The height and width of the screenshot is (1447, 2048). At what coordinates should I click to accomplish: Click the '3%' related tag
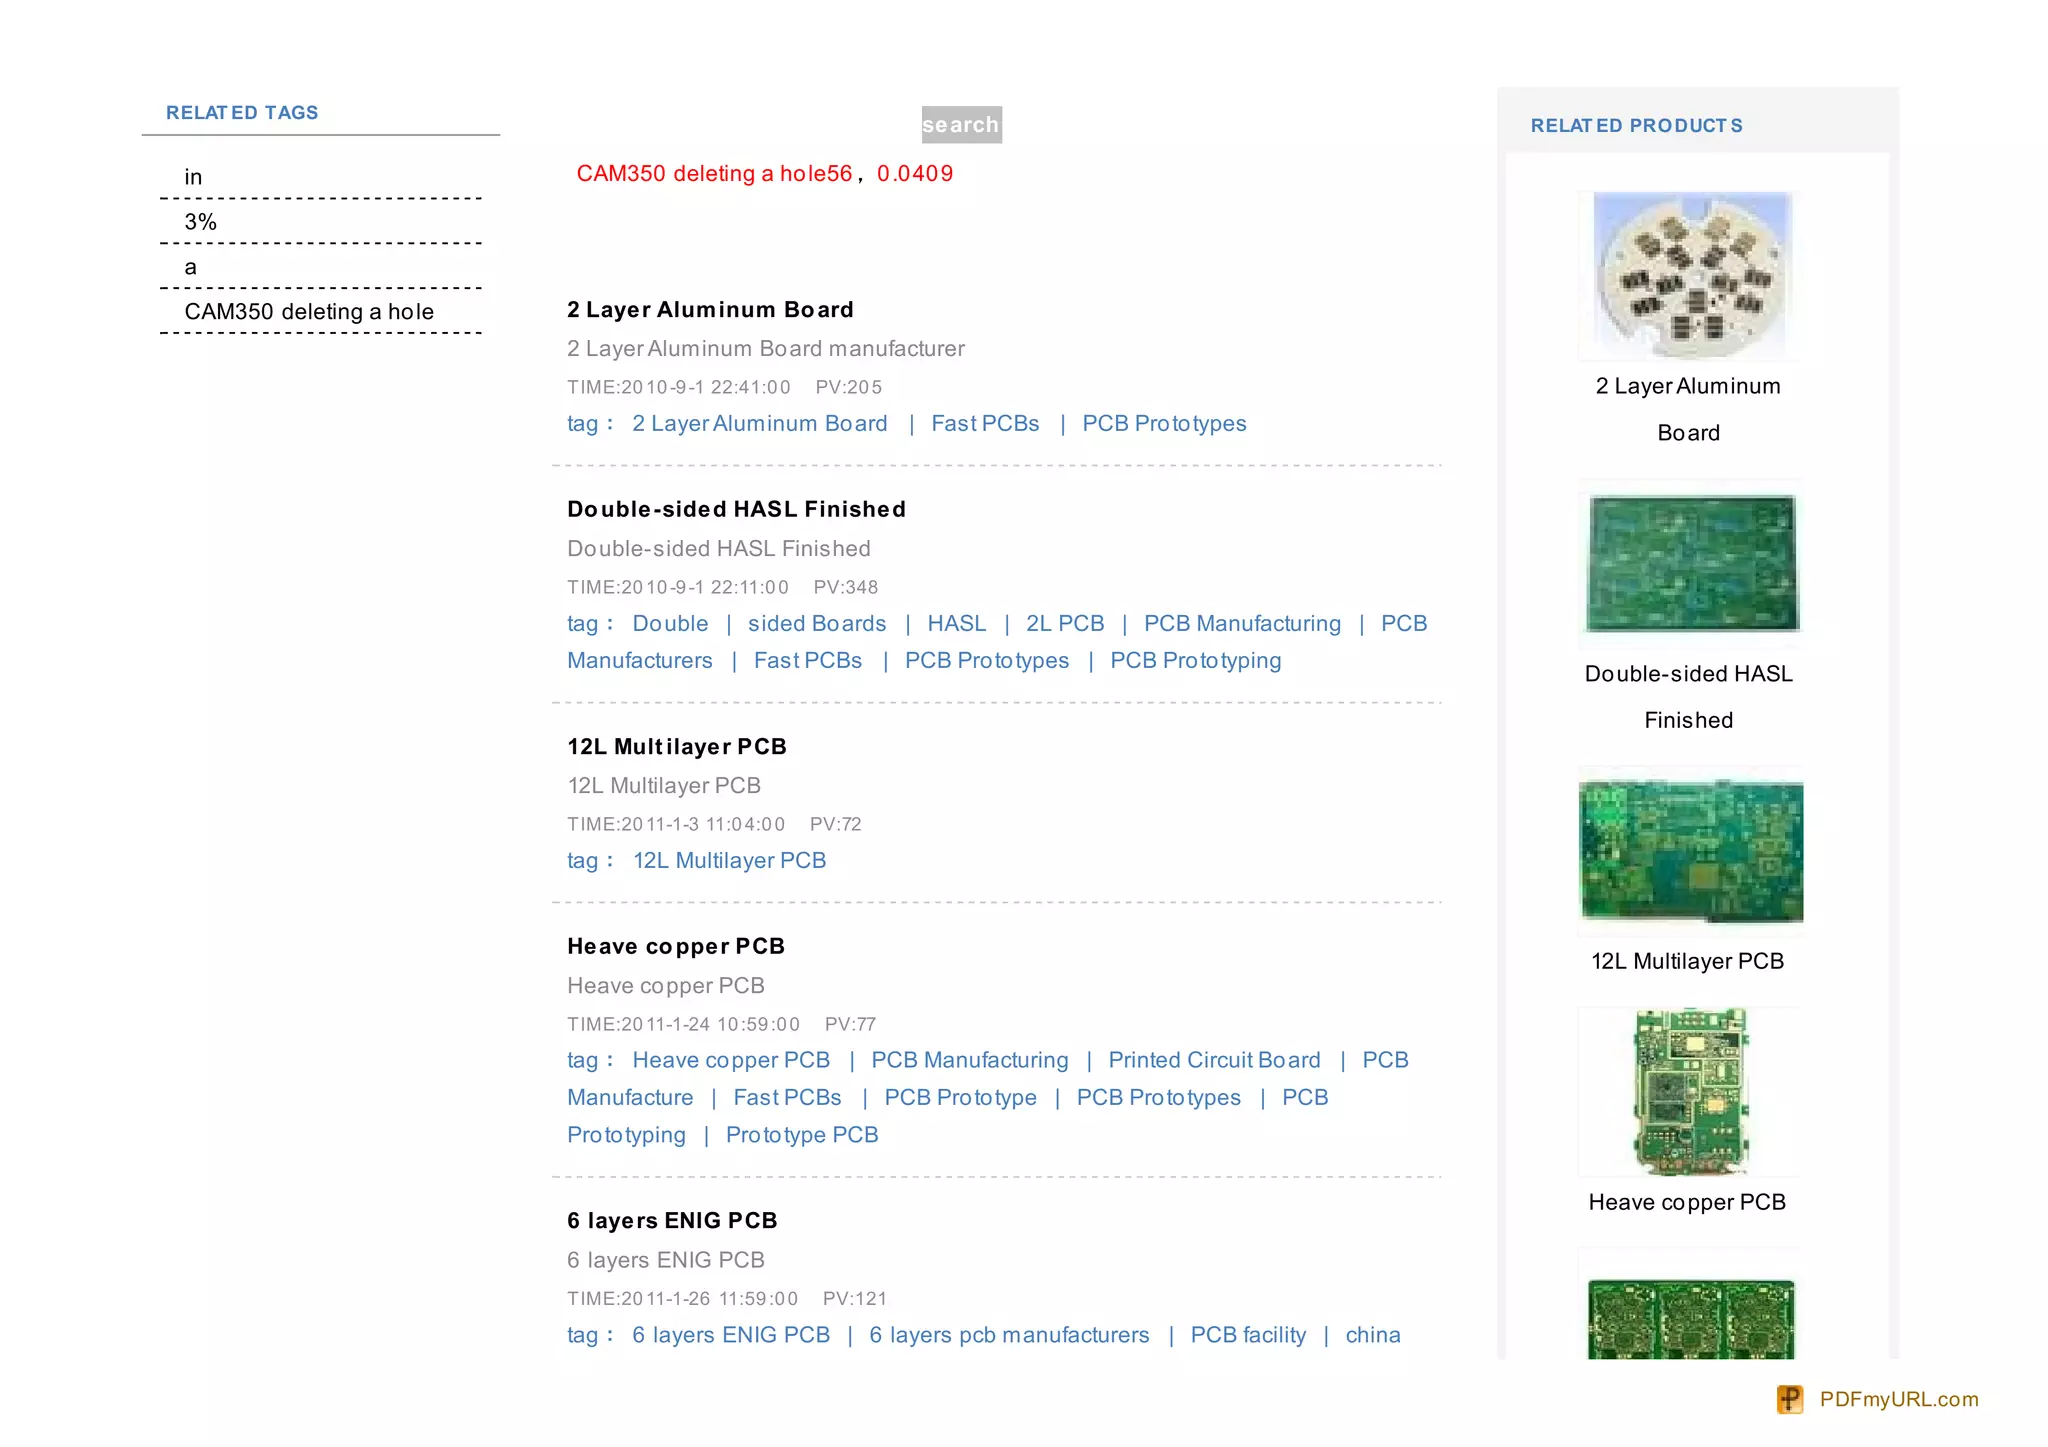click(x=200, y=222)
